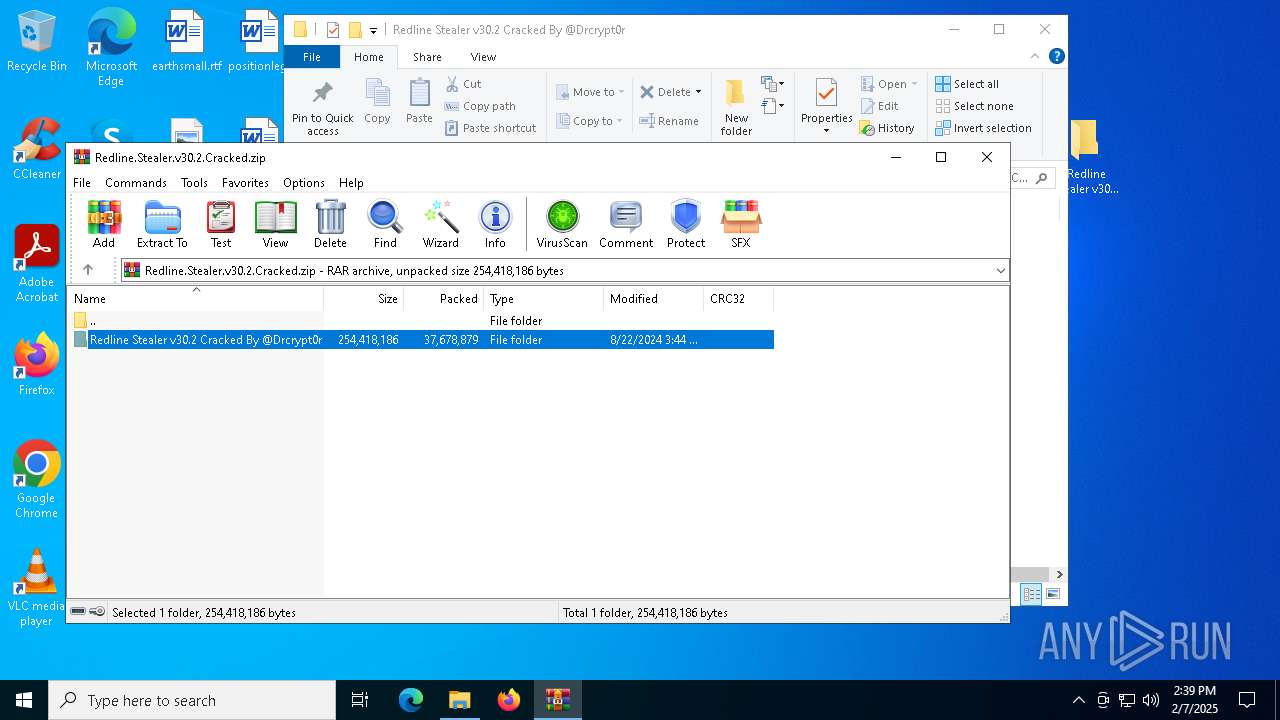Image resolution: width=1280 pixels, height=720 pixels.
Task: Click the View file icon in WinRAR
Action: pyautogui.click(x=275, y=224)
